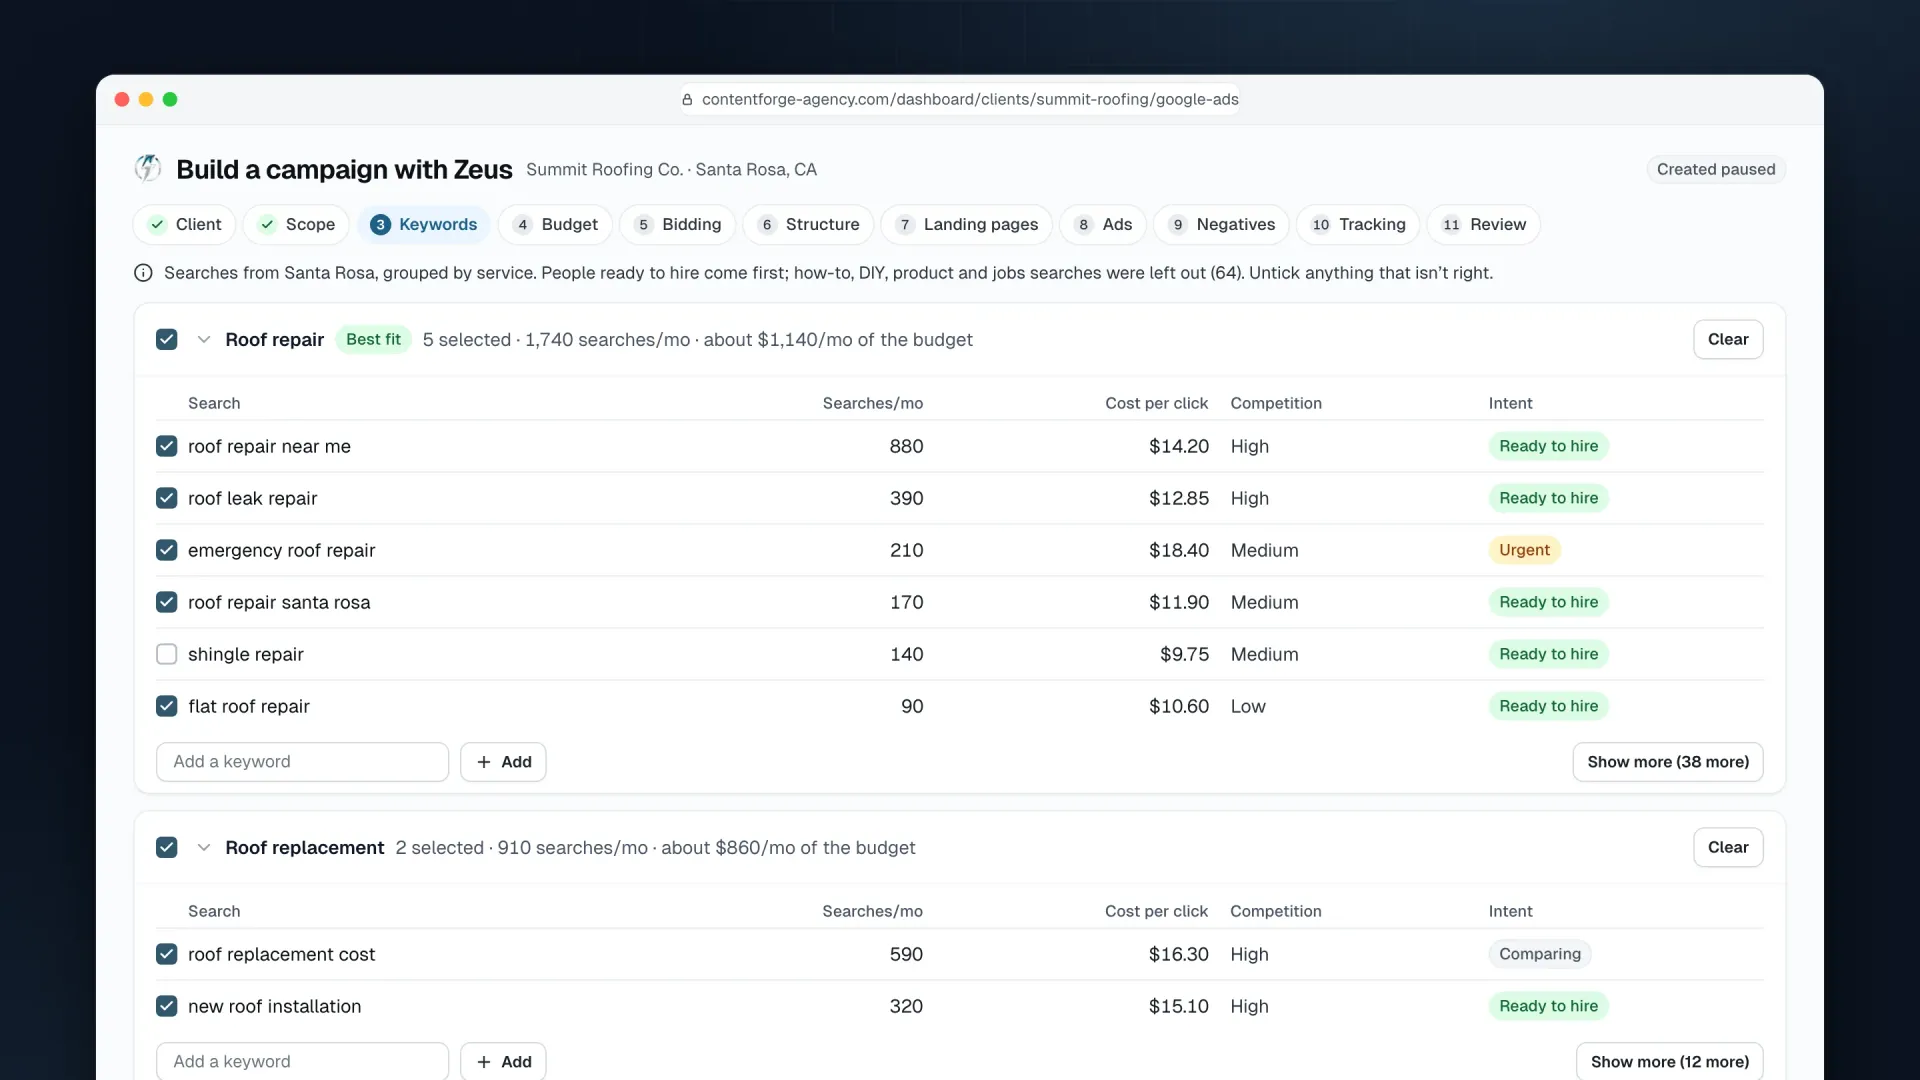Collapse the Roof repair group chevron
1920x1080 pixels.
pyautogui.click(x=204, y=340)
